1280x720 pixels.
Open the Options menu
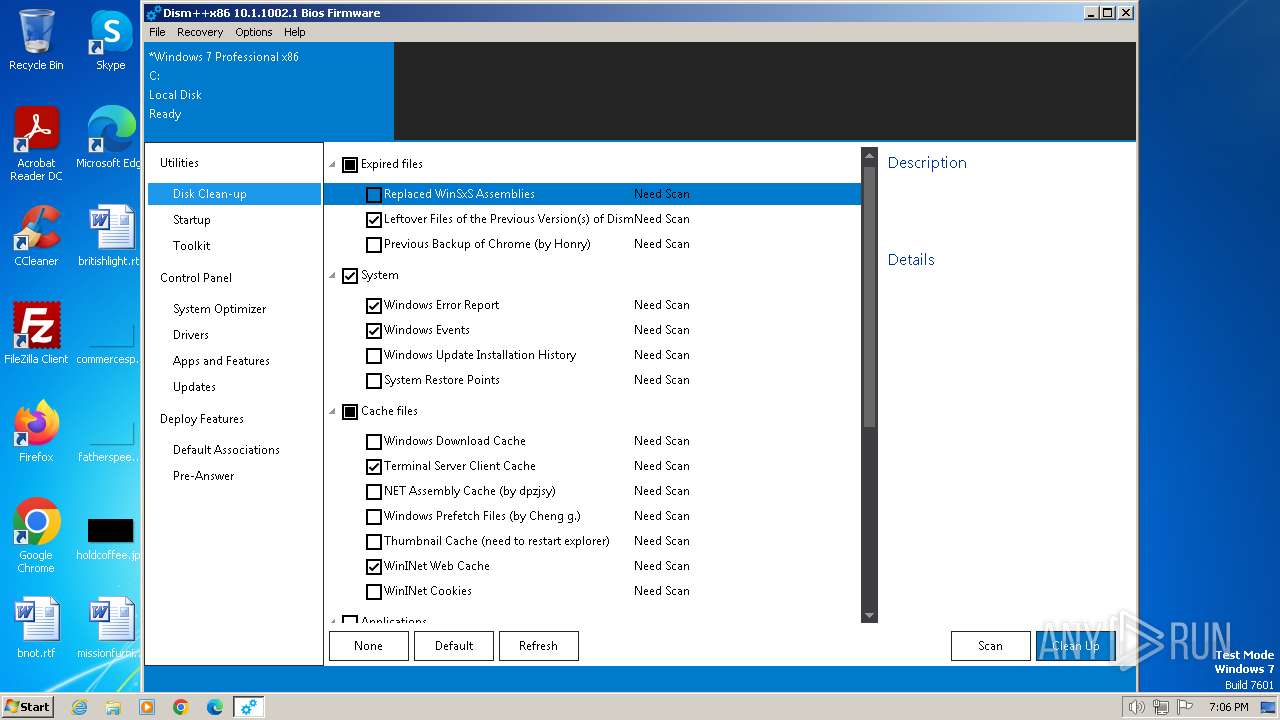[x=254, y=32]
